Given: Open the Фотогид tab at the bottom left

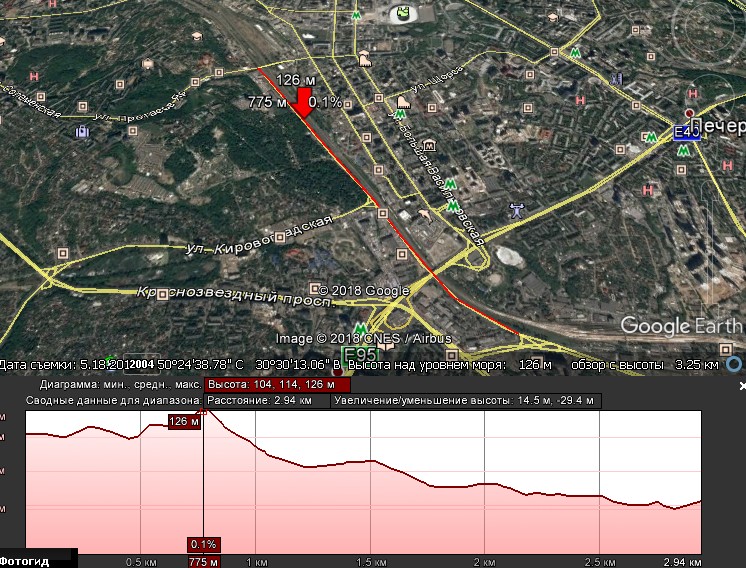Looking at the screenshot, I should click(x=25, y=561).
